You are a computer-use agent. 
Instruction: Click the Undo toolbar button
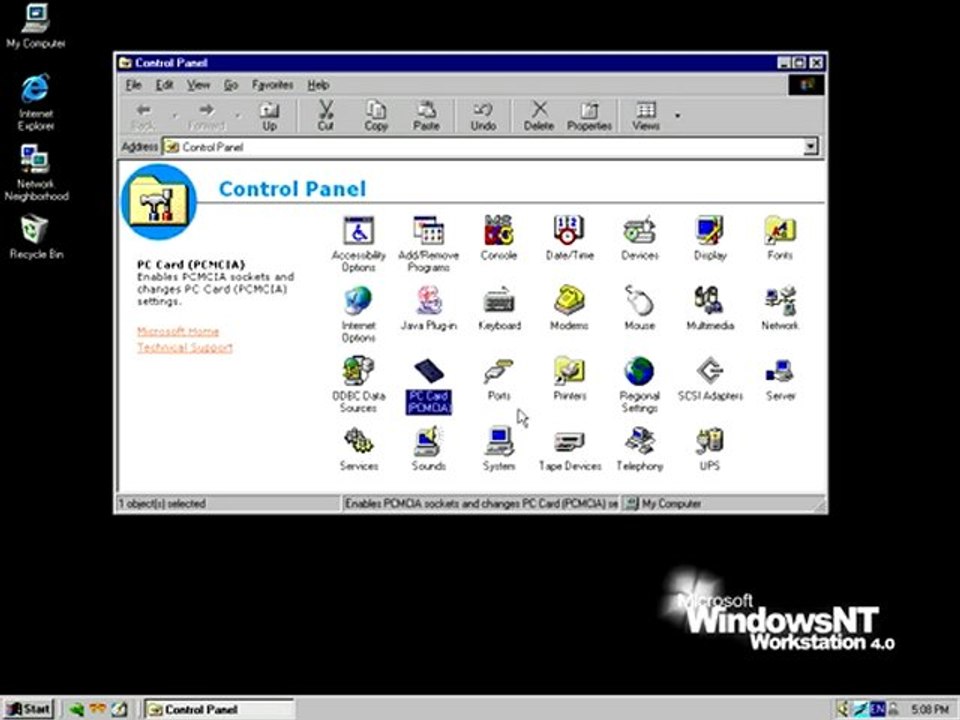483,116
